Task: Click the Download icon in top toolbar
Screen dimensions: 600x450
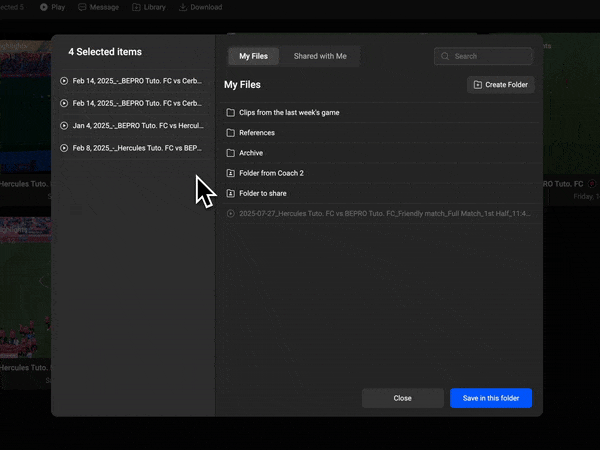Action: point(184,7)
